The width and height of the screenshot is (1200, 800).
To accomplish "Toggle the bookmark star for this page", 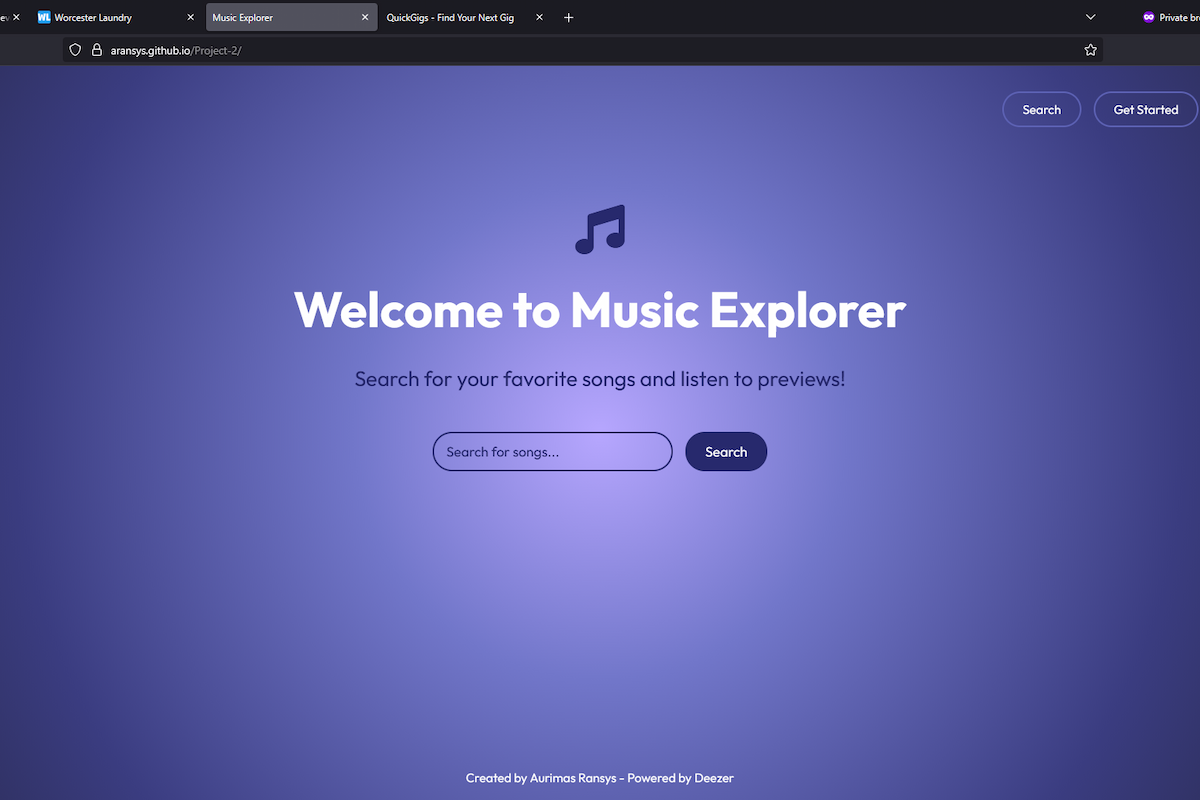I will [1090, 49].
